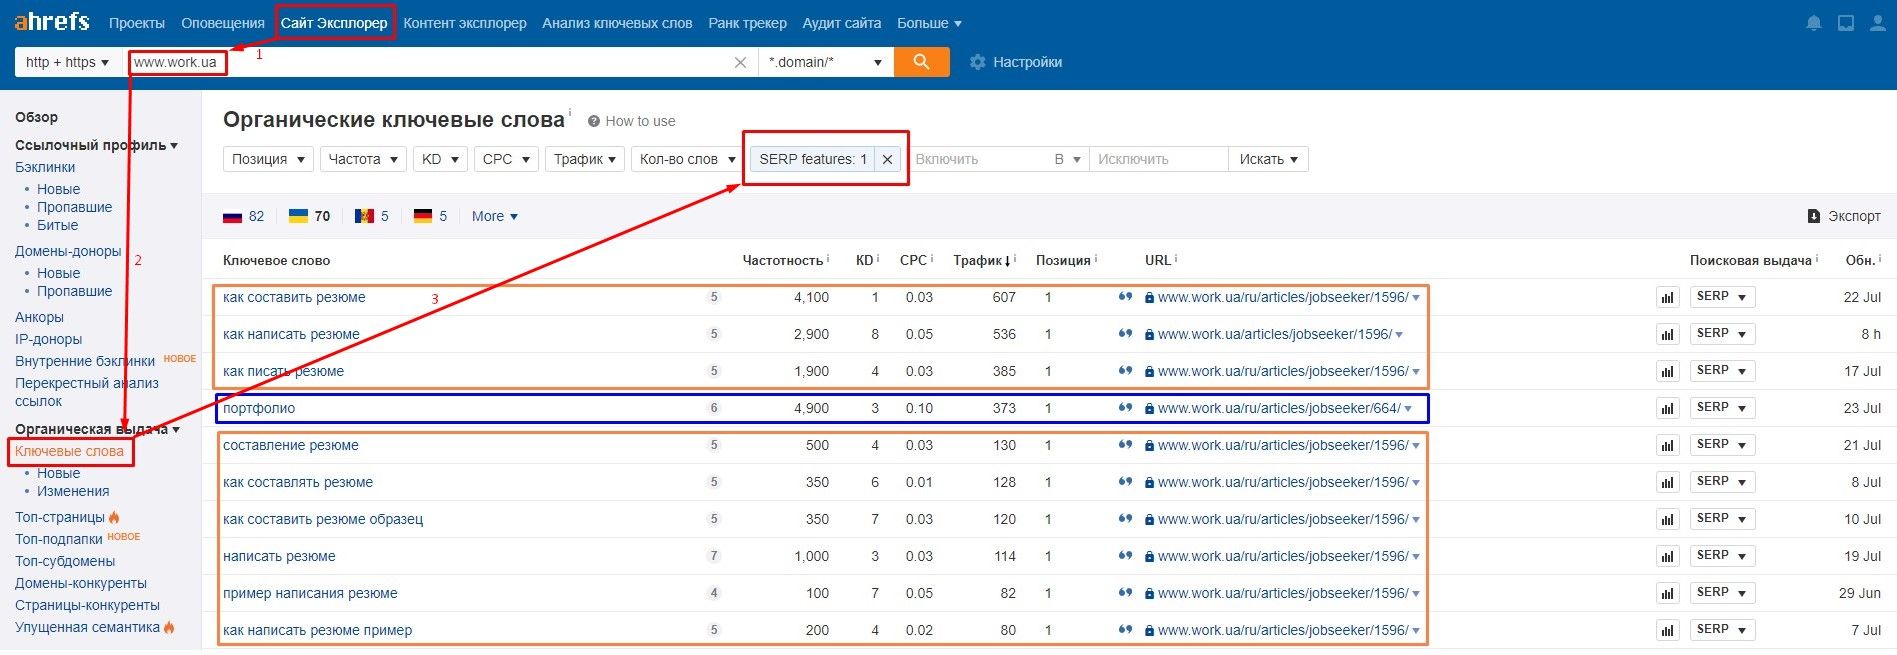1897x655 pixels.
Task: Open Домены-конкуренты in sidebar
Action: [81, 583]
